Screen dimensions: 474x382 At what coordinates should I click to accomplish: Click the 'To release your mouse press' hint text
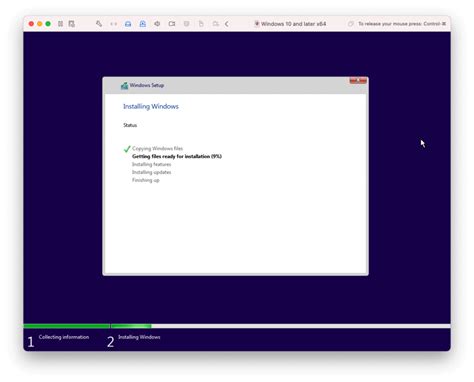[402, 24]
